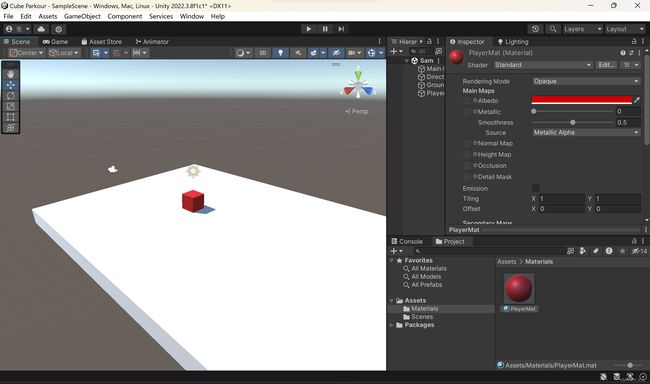Select the Rotate tool

10,95
